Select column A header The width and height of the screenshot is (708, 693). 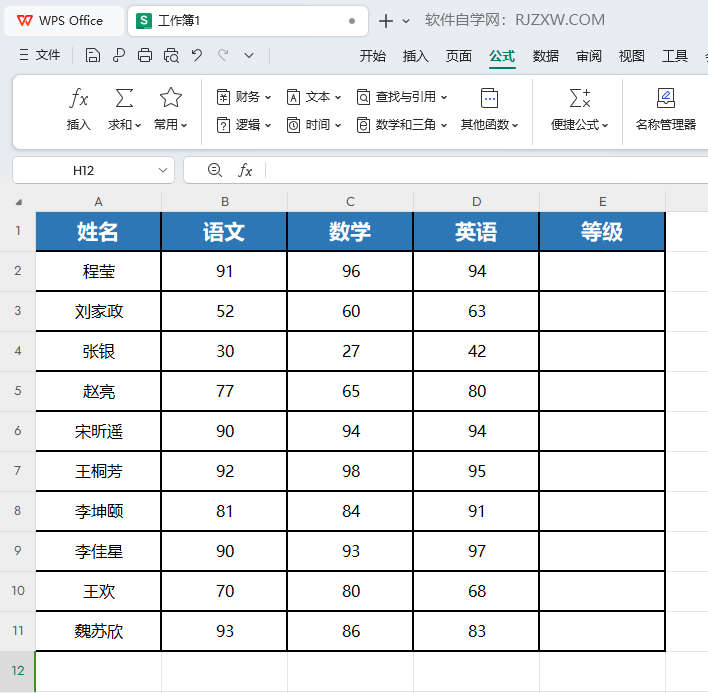click(x=98, y=202)
